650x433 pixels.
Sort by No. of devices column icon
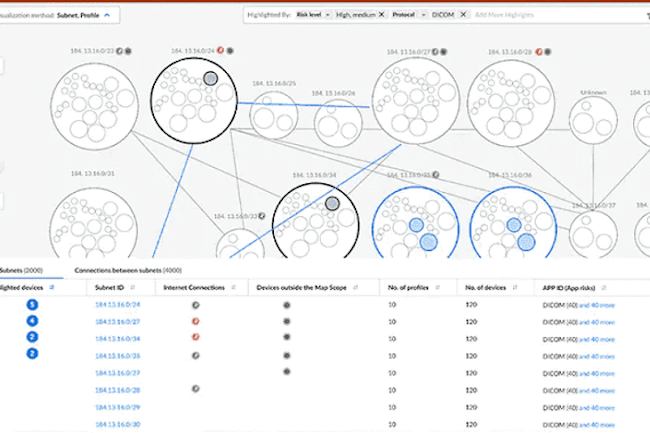[517, 287]
